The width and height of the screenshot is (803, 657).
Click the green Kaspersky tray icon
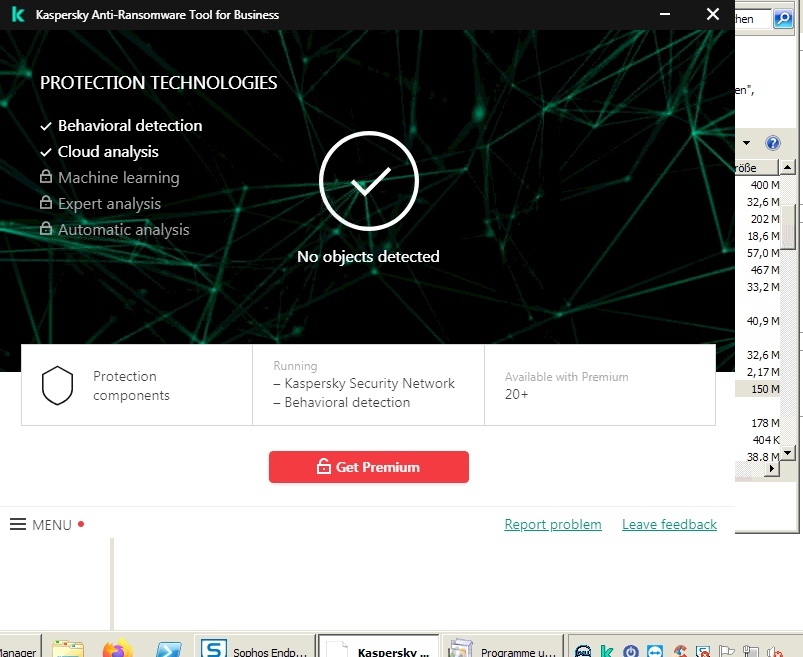pos(607,651)
